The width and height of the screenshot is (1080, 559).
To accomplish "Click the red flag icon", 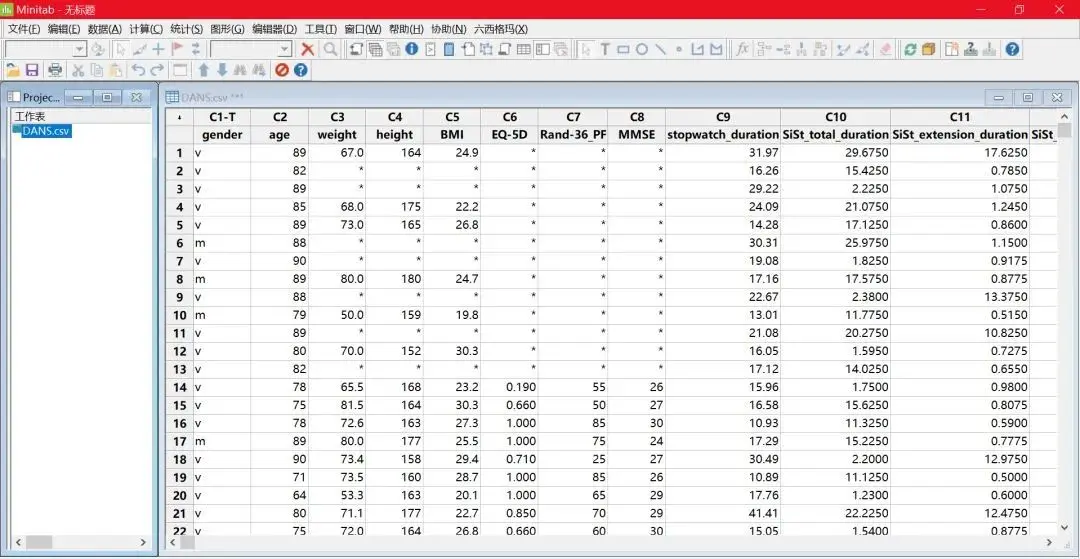I will (177, 49).
